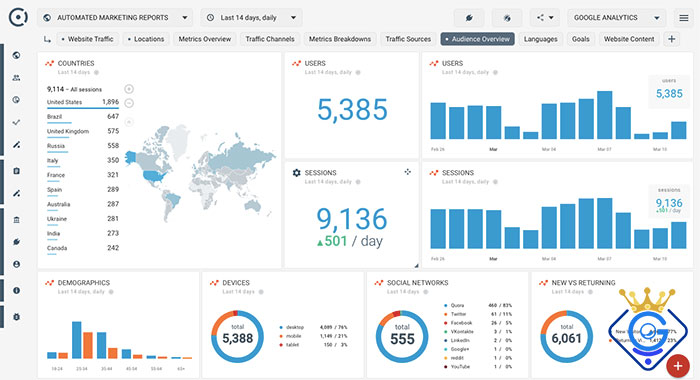Click the mobile legend entry in Devices
The height and width of the screenshot is (380, 700).
313,336
